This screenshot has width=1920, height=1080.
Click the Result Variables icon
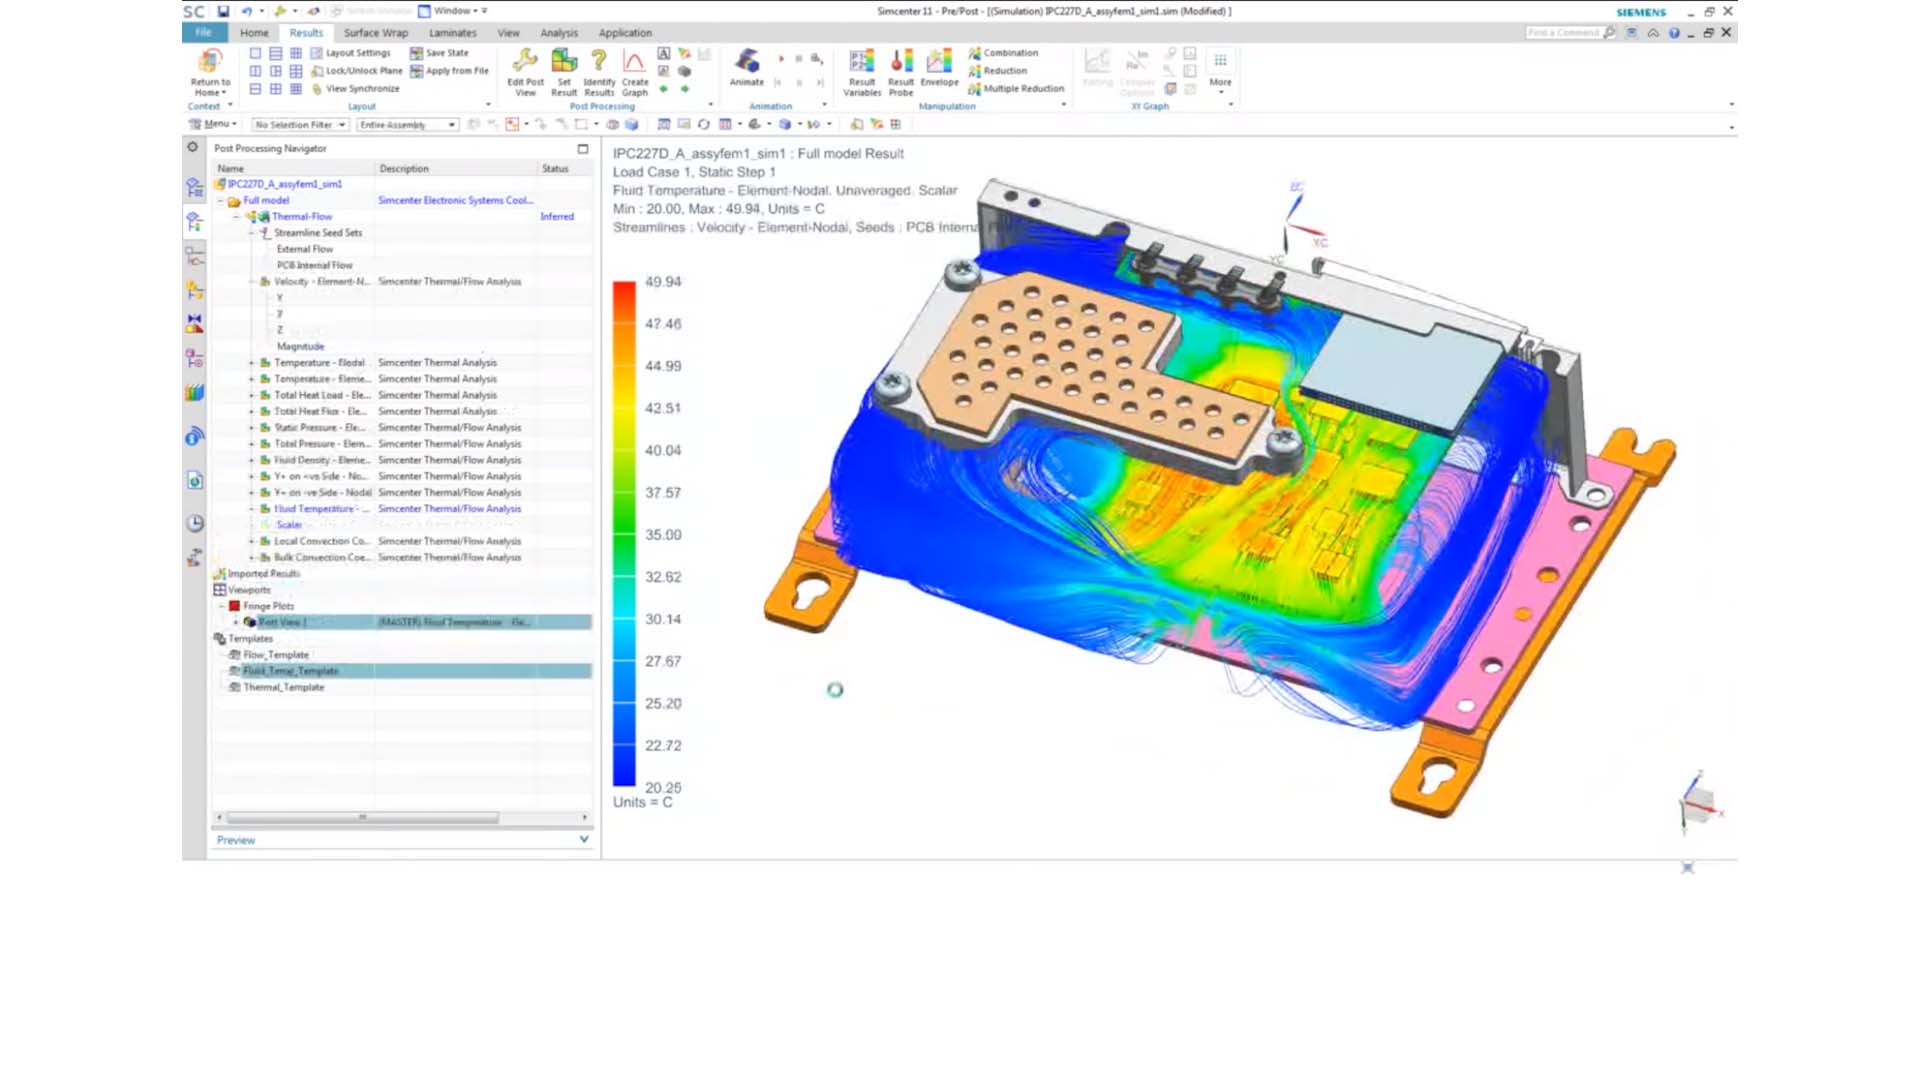861,70
